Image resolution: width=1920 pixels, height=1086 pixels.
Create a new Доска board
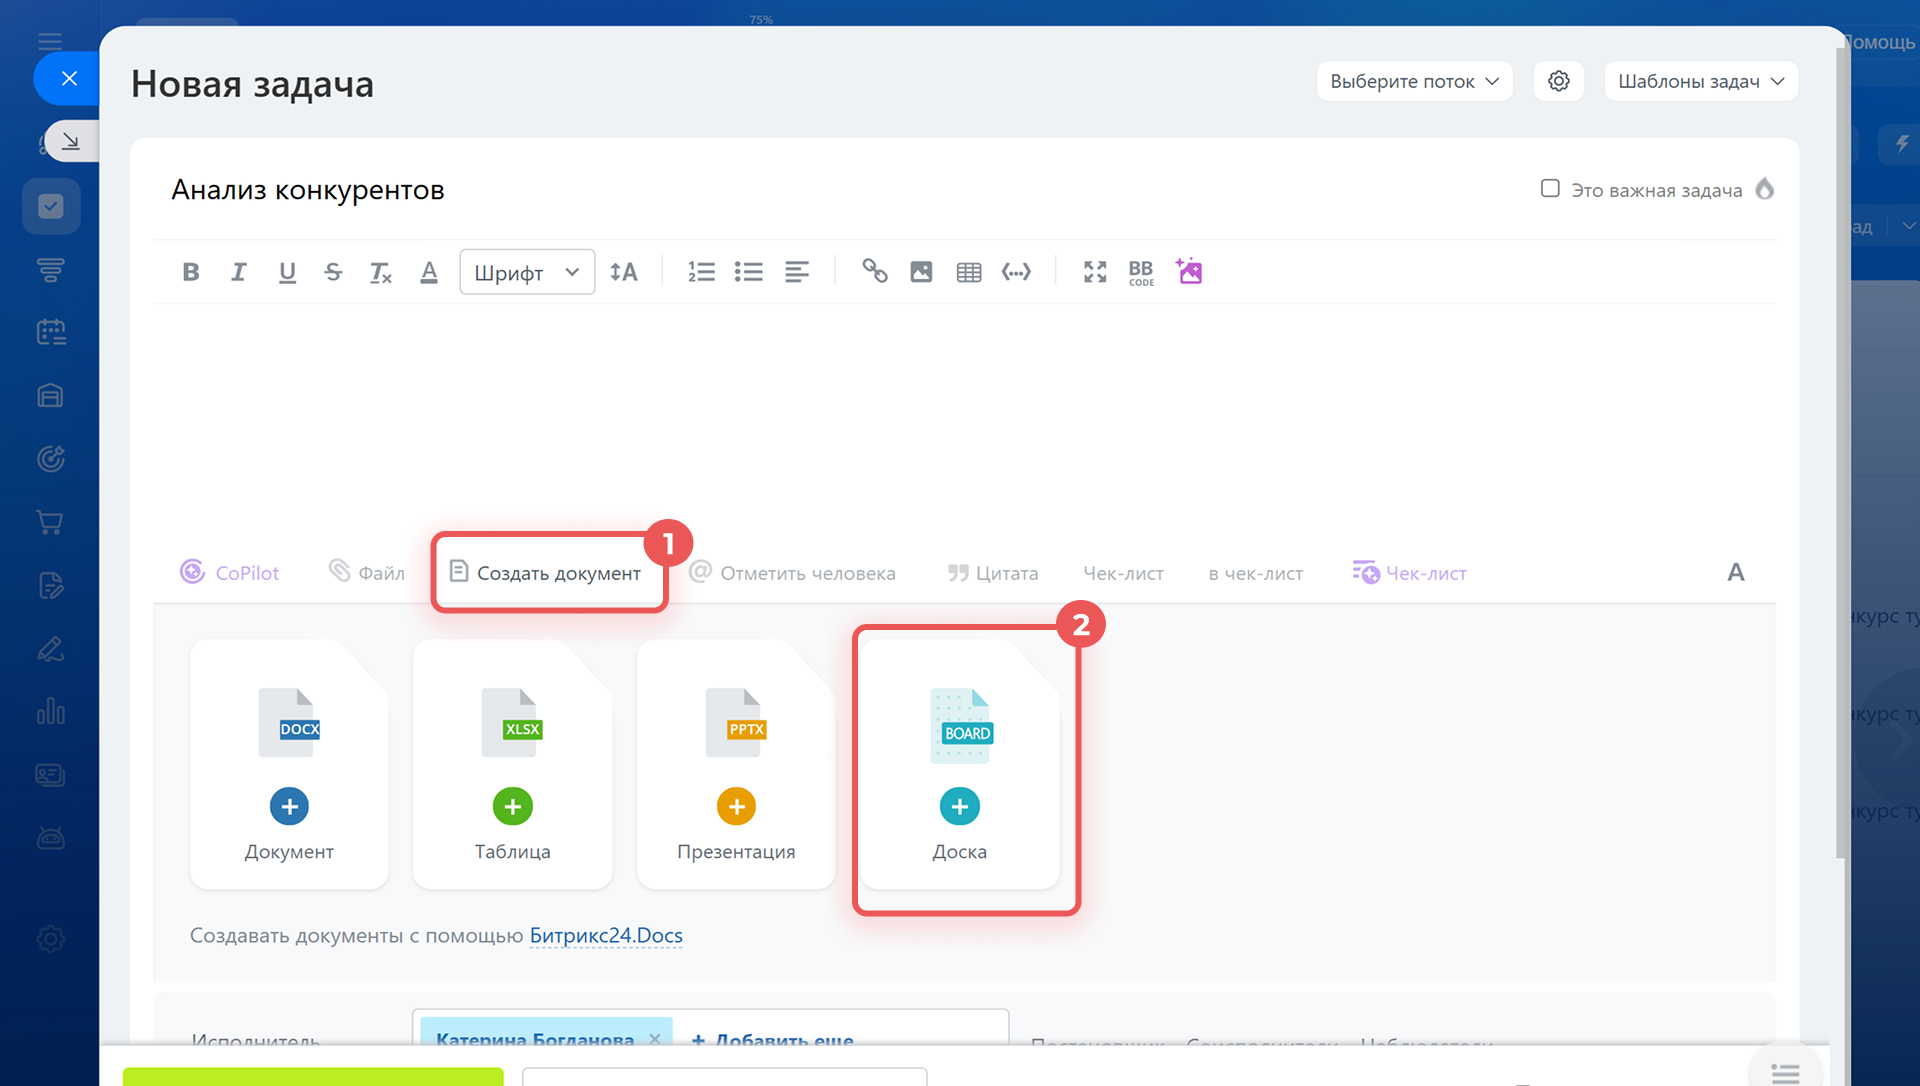point(959,806)
